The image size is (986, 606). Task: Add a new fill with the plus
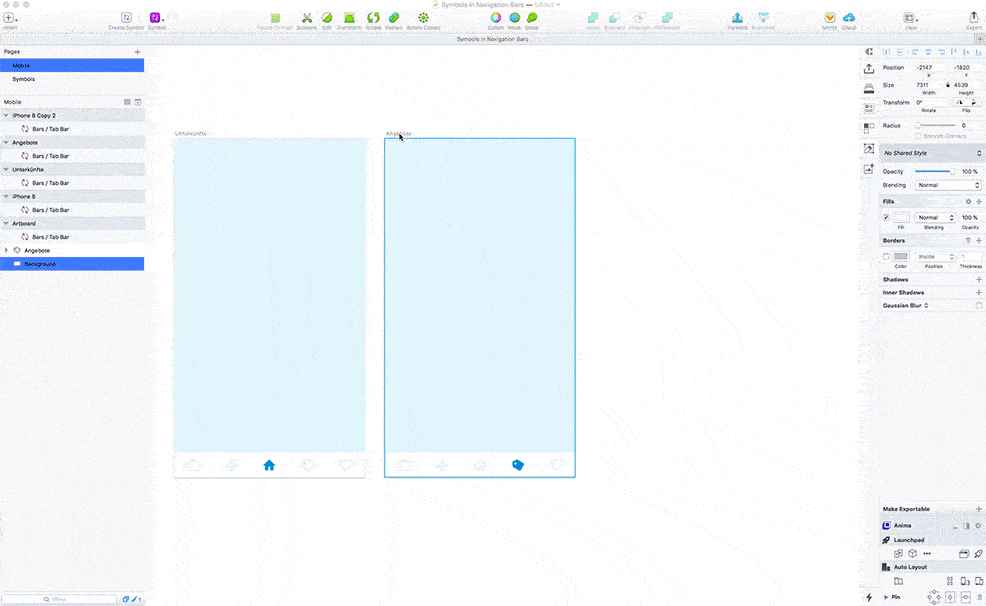coord(978,202)
